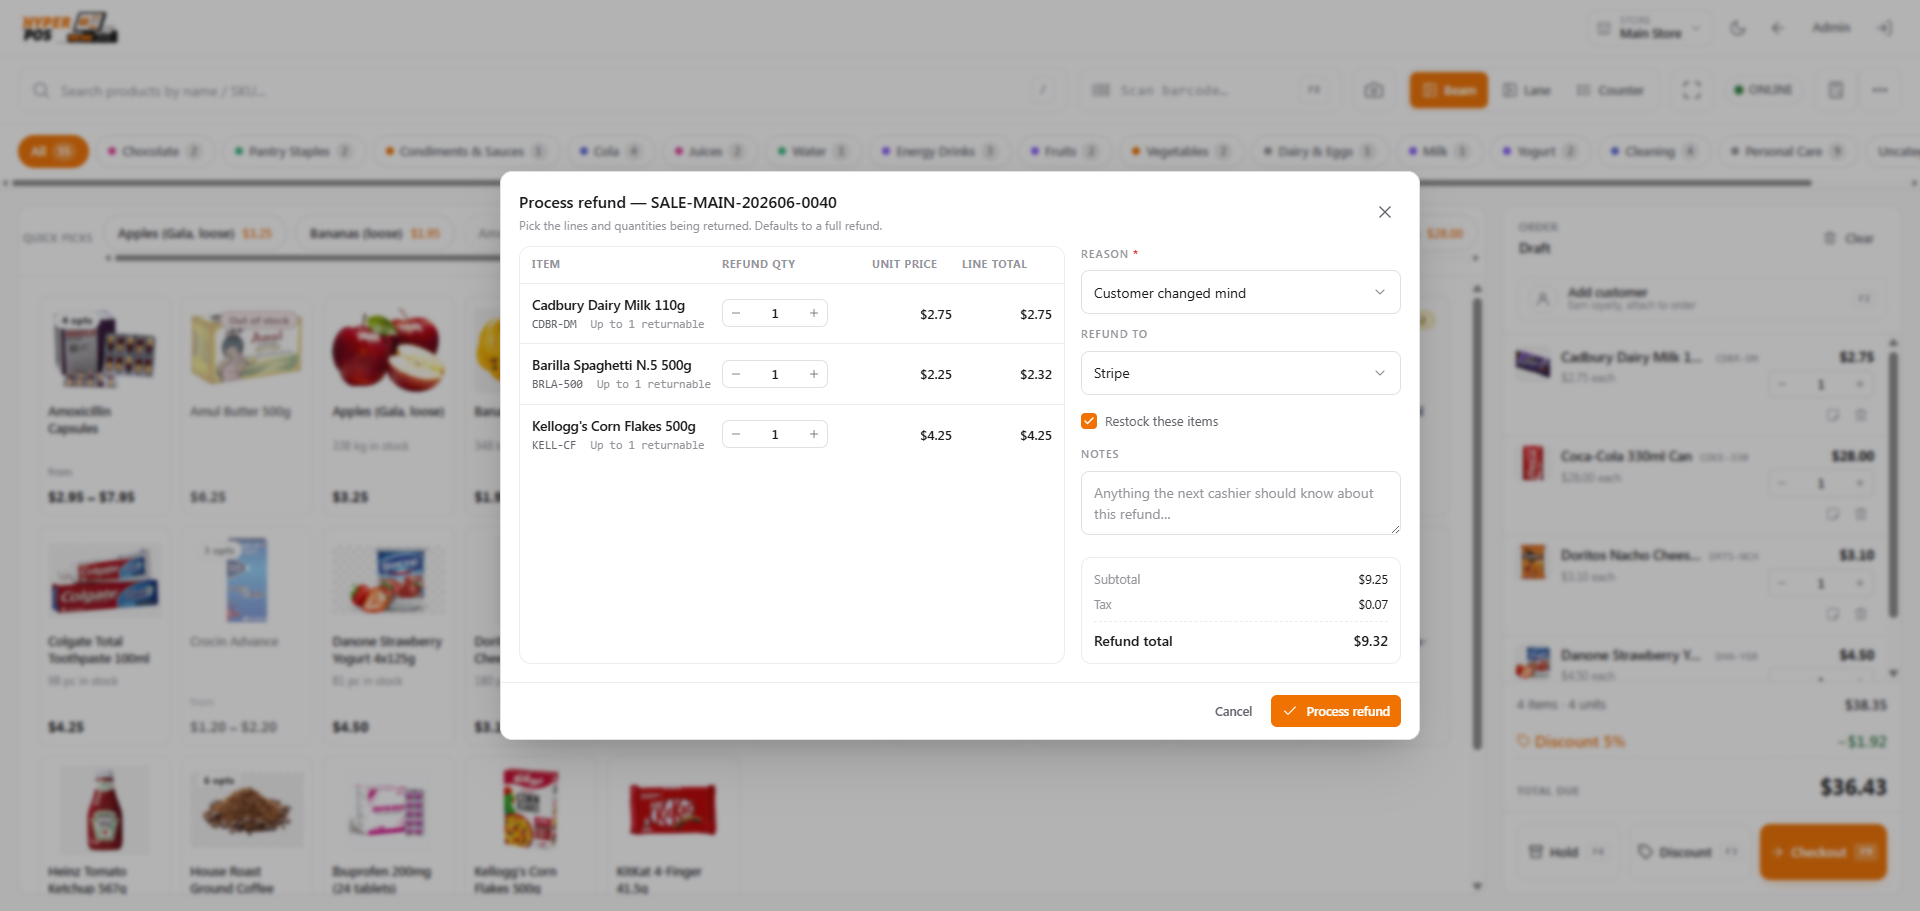Image resolution: width=1920 pixels, height=911 pixels.
Task: Decrease refund quantity for Cadbury Dairy Milk
Action: 736,314
